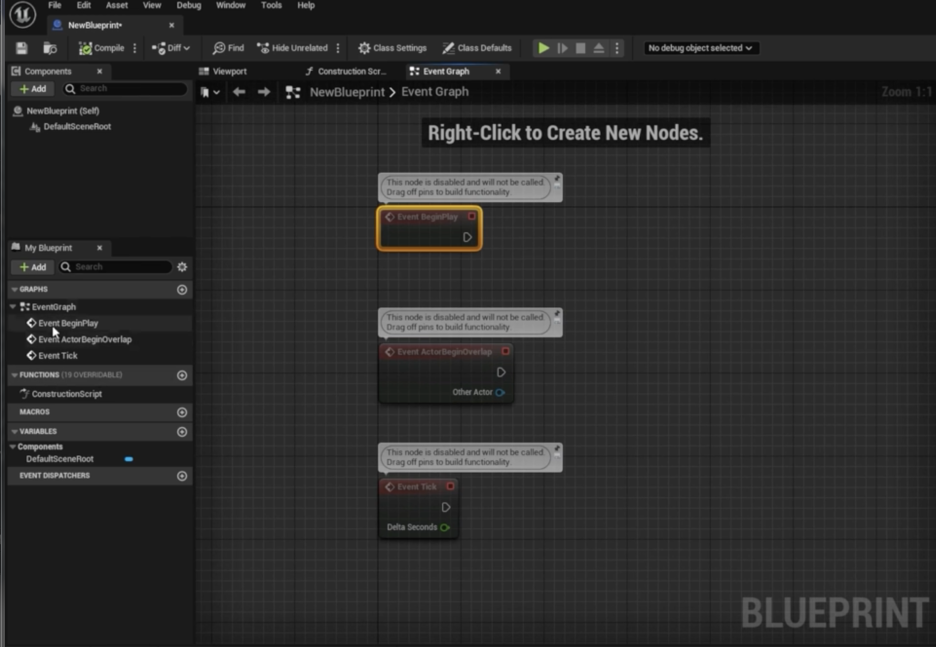Image resolution: width=936 pixels, height=647 pixels.
Task: Open Class Settings
Action: pos(392,48)
